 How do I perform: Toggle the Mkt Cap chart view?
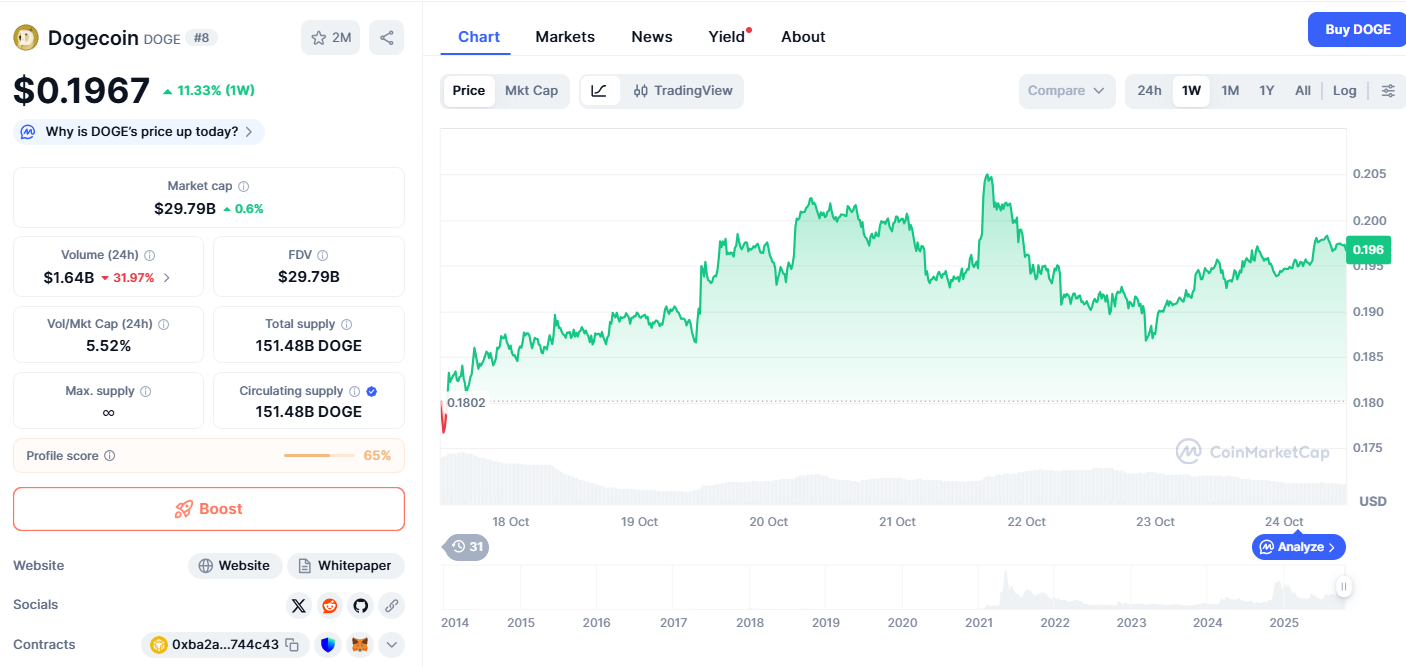[x=531, y=91]
